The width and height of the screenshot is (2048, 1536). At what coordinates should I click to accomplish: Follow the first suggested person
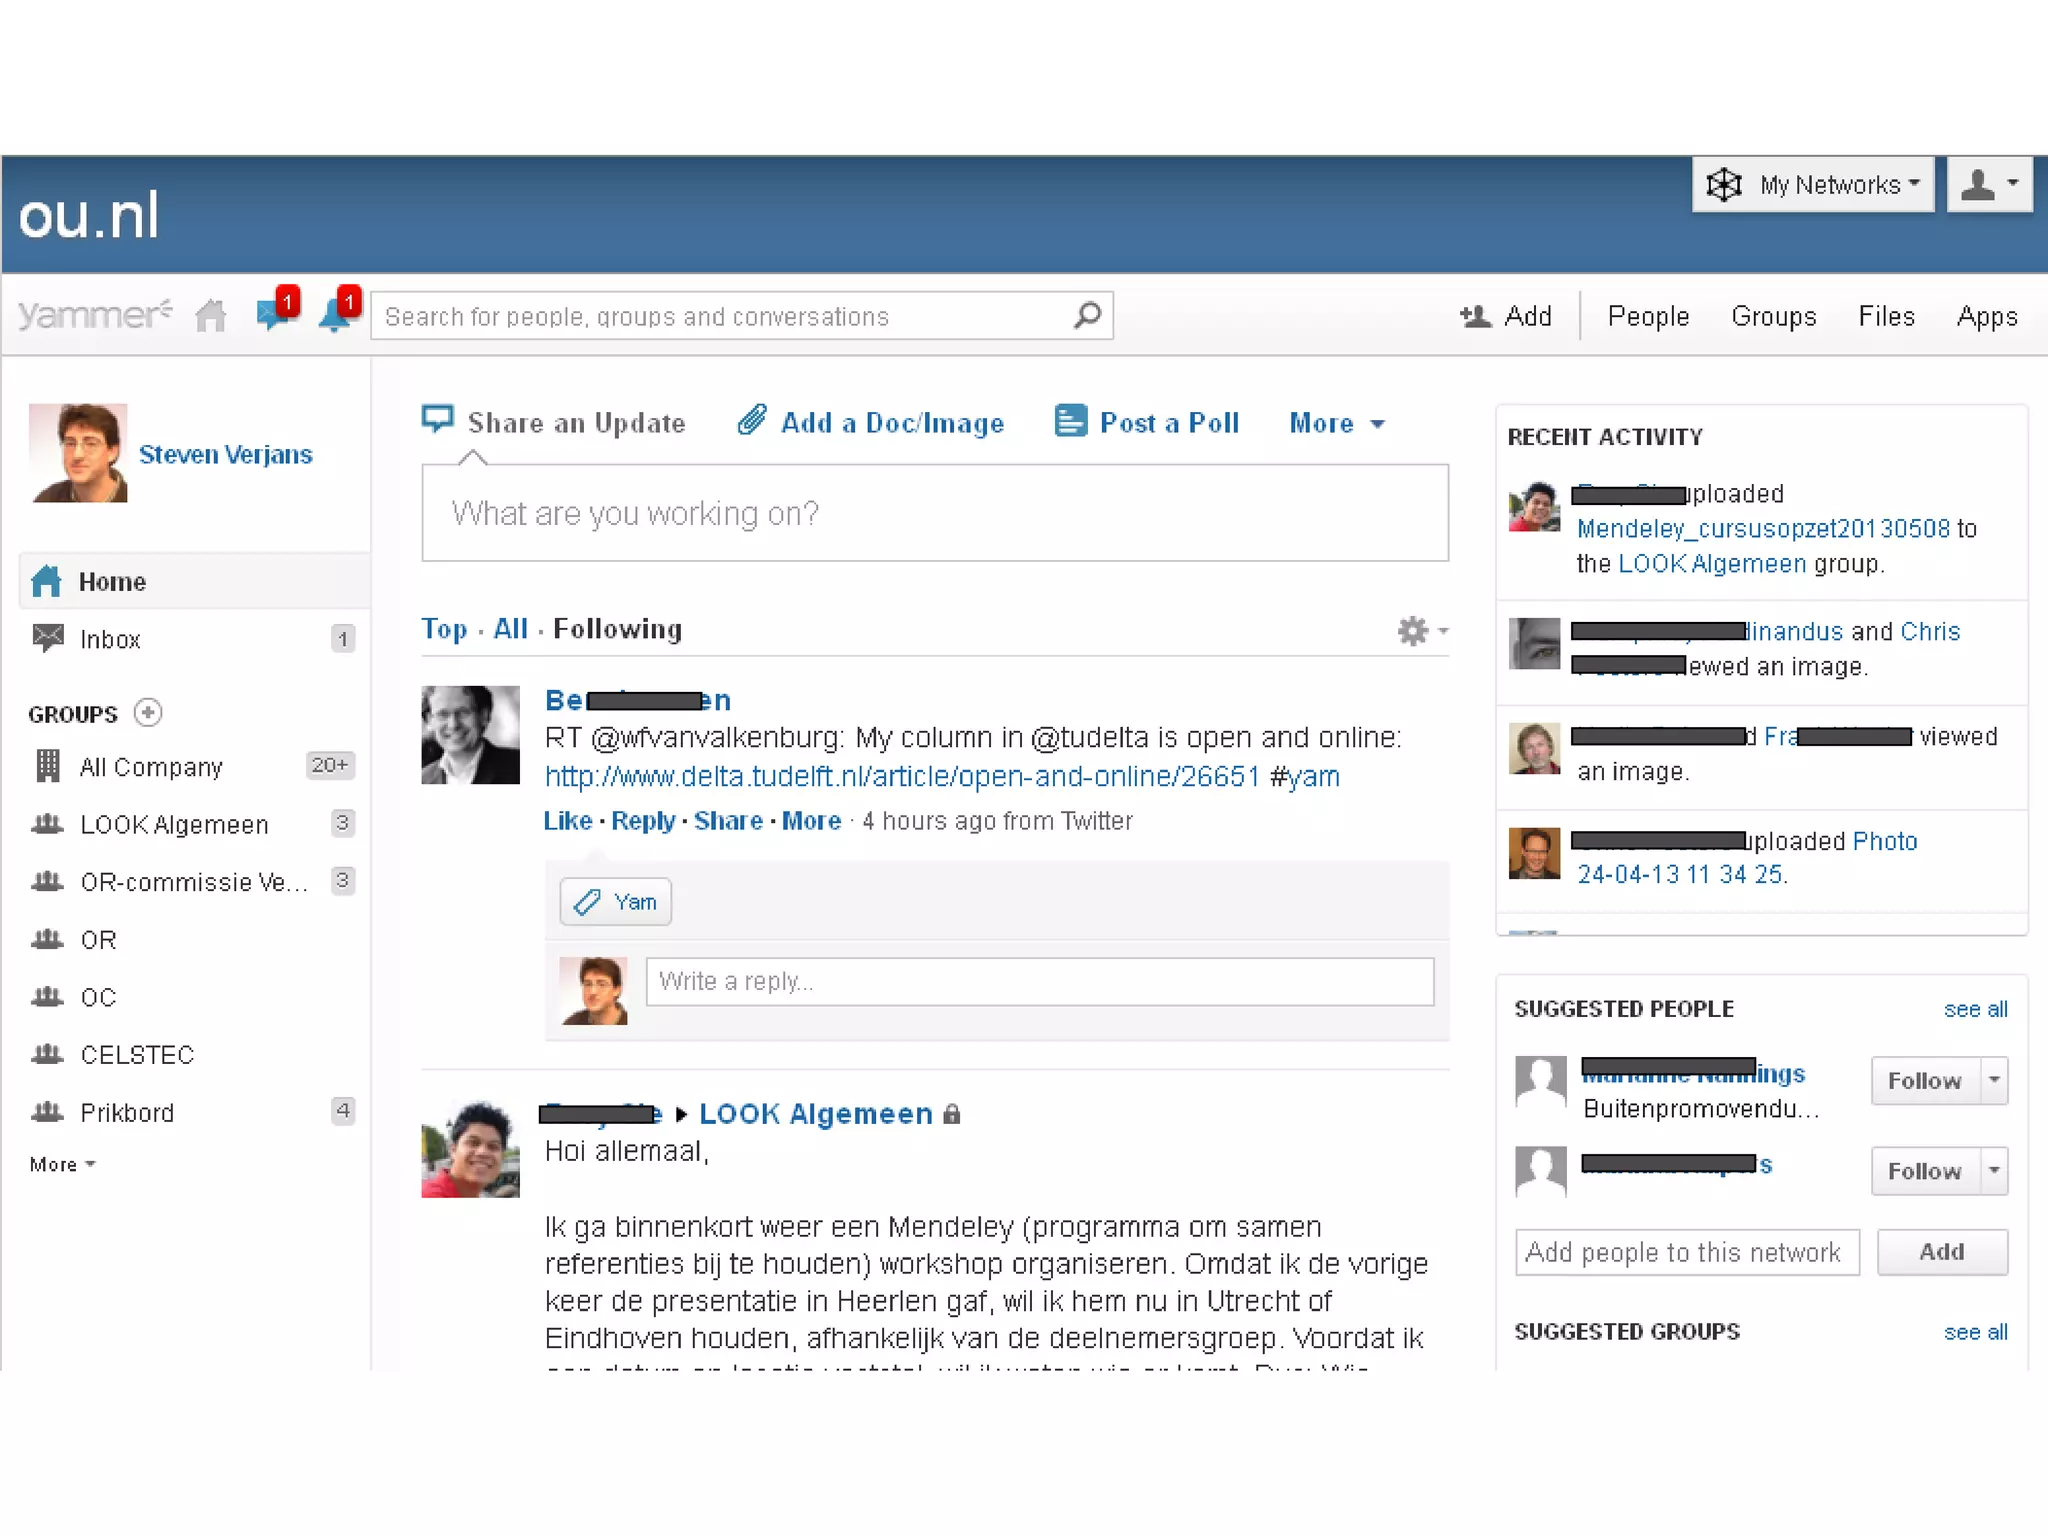click(1923, 1081)
